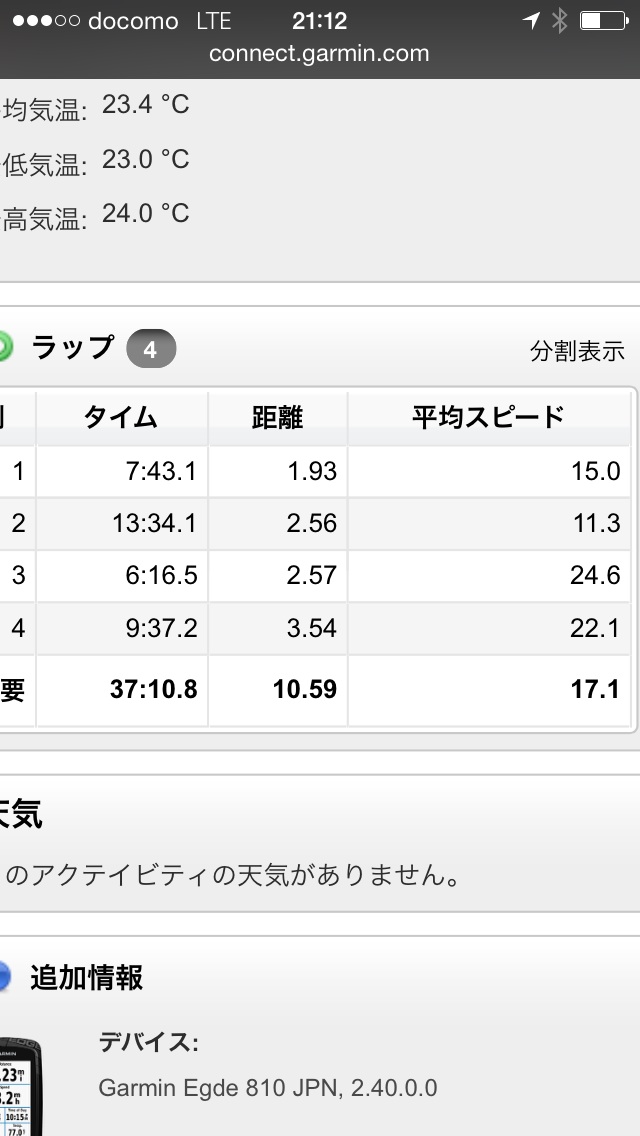
Task: Tap the location arrow status icon
Action: point(531,21)
